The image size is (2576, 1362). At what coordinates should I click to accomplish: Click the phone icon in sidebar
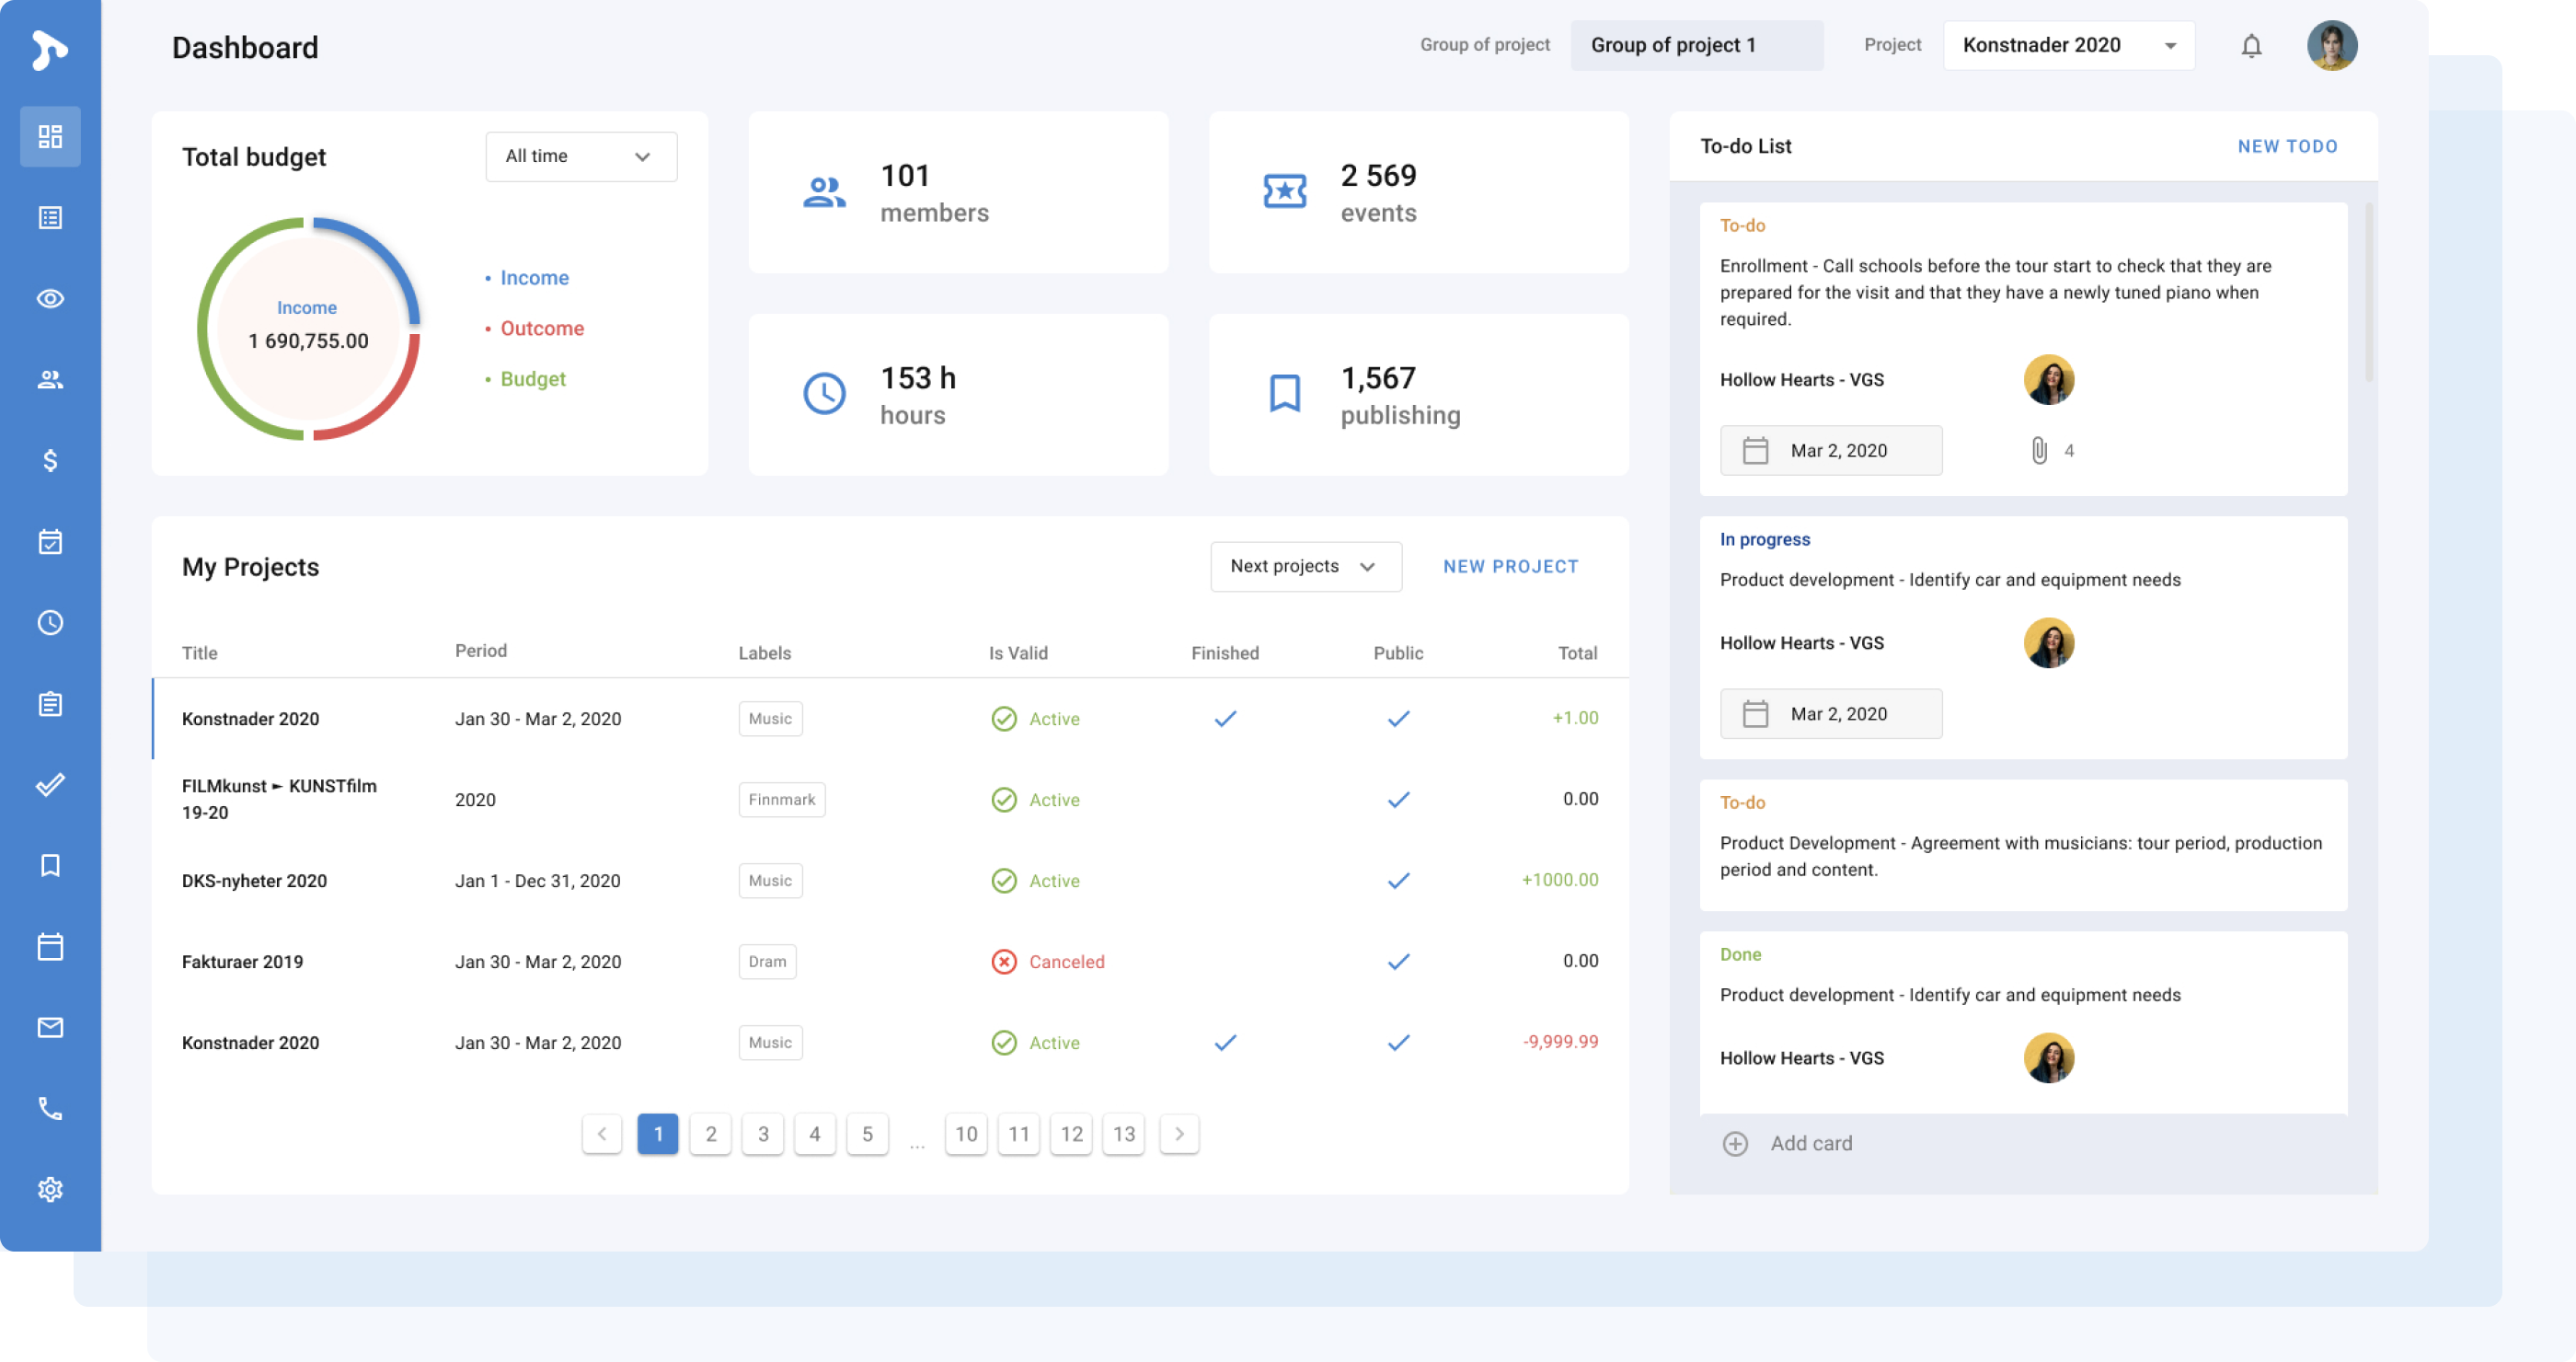click(x=50, y=1108)
